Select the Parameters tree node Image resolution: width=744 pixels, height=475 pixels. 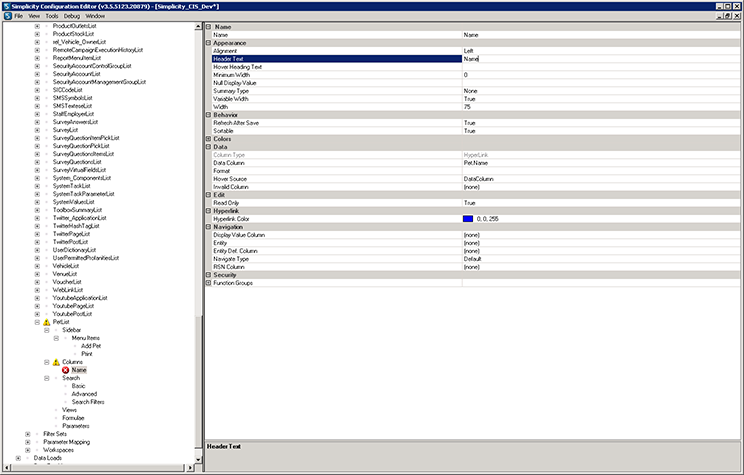pos(75,426)
